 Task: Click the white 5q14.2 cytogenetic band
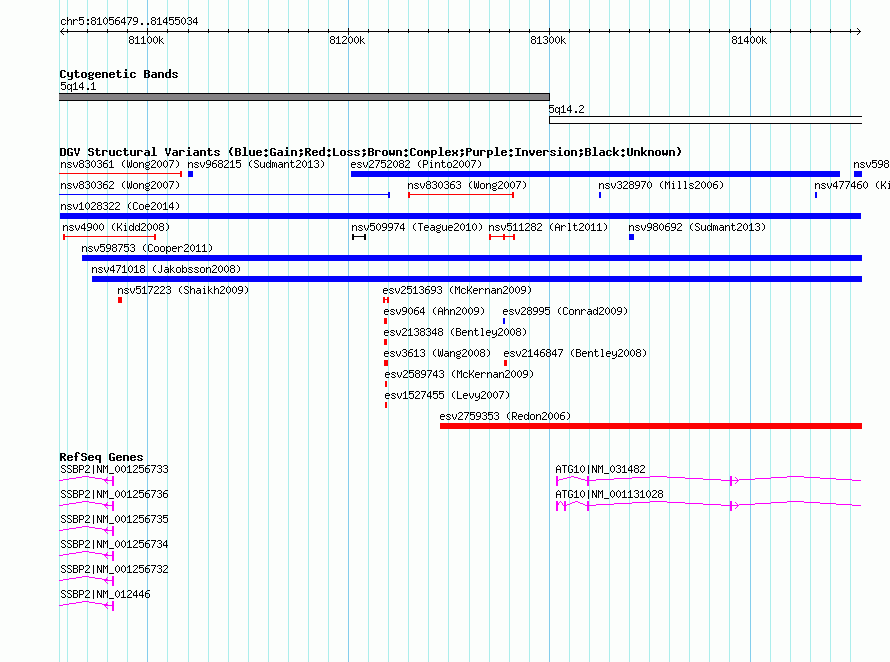[706, 120]
